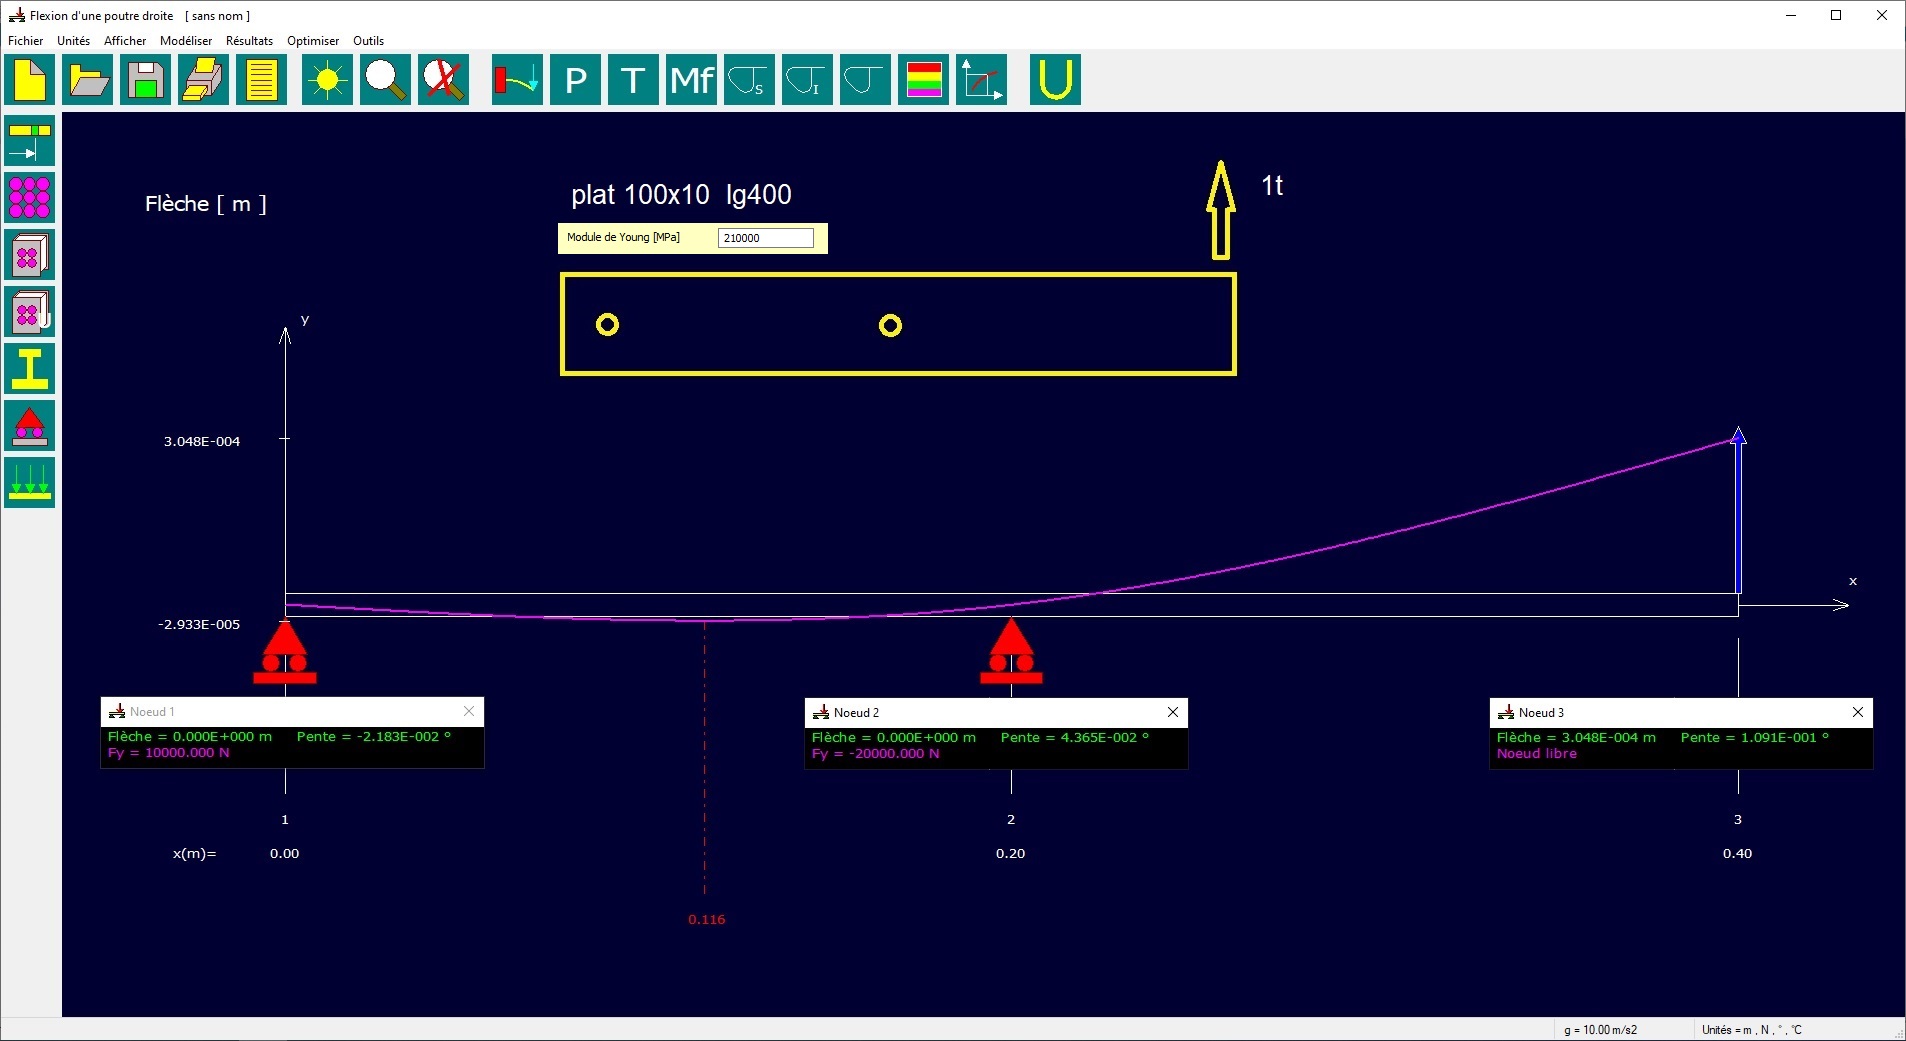Click the "Fy = -20000.000 N" reaction value

point(876,754)
